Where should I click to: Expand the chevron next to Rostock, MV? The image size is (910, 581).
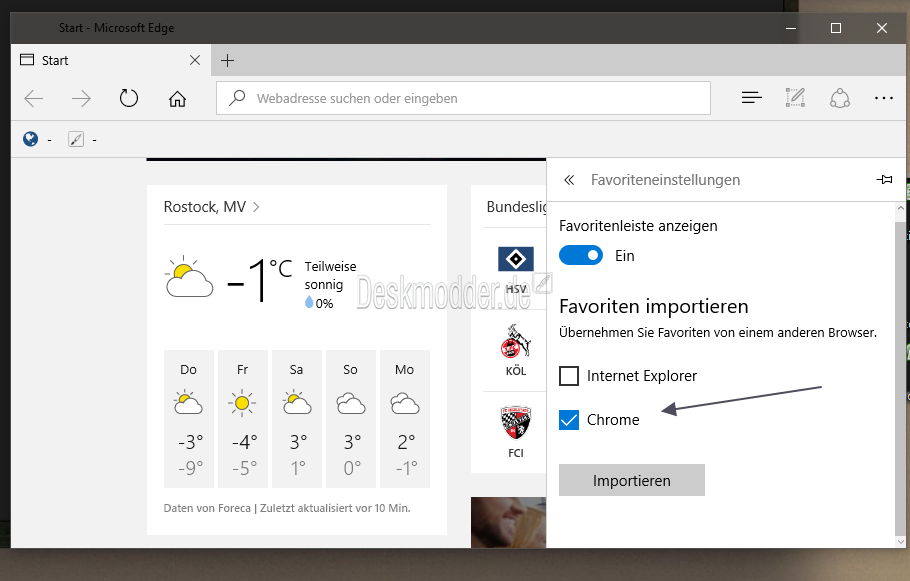[256, 207]
